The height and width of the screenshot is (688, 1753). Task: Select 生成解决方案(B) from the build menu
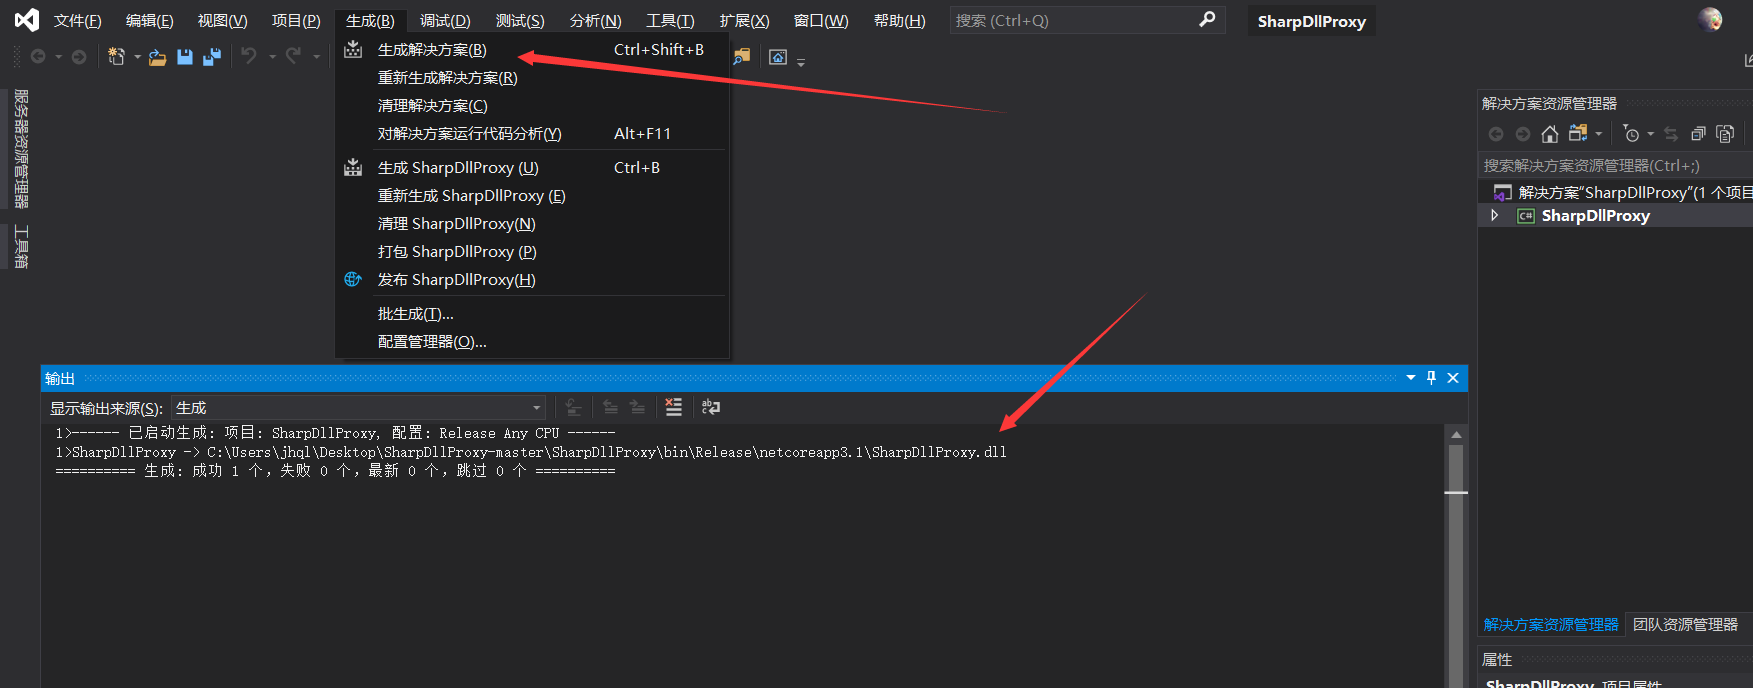pos(532,50)
